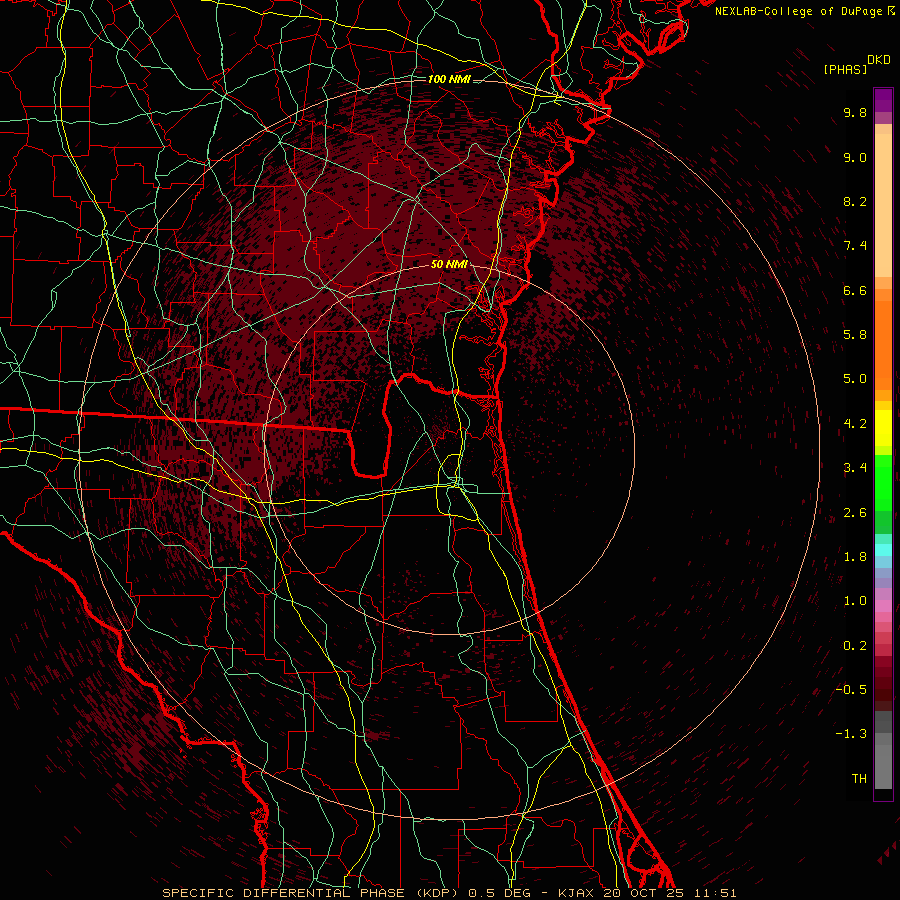Click the 1.0 scale value
The width and height of the screenshot is (900, 900).
click(x=855, y=601)
